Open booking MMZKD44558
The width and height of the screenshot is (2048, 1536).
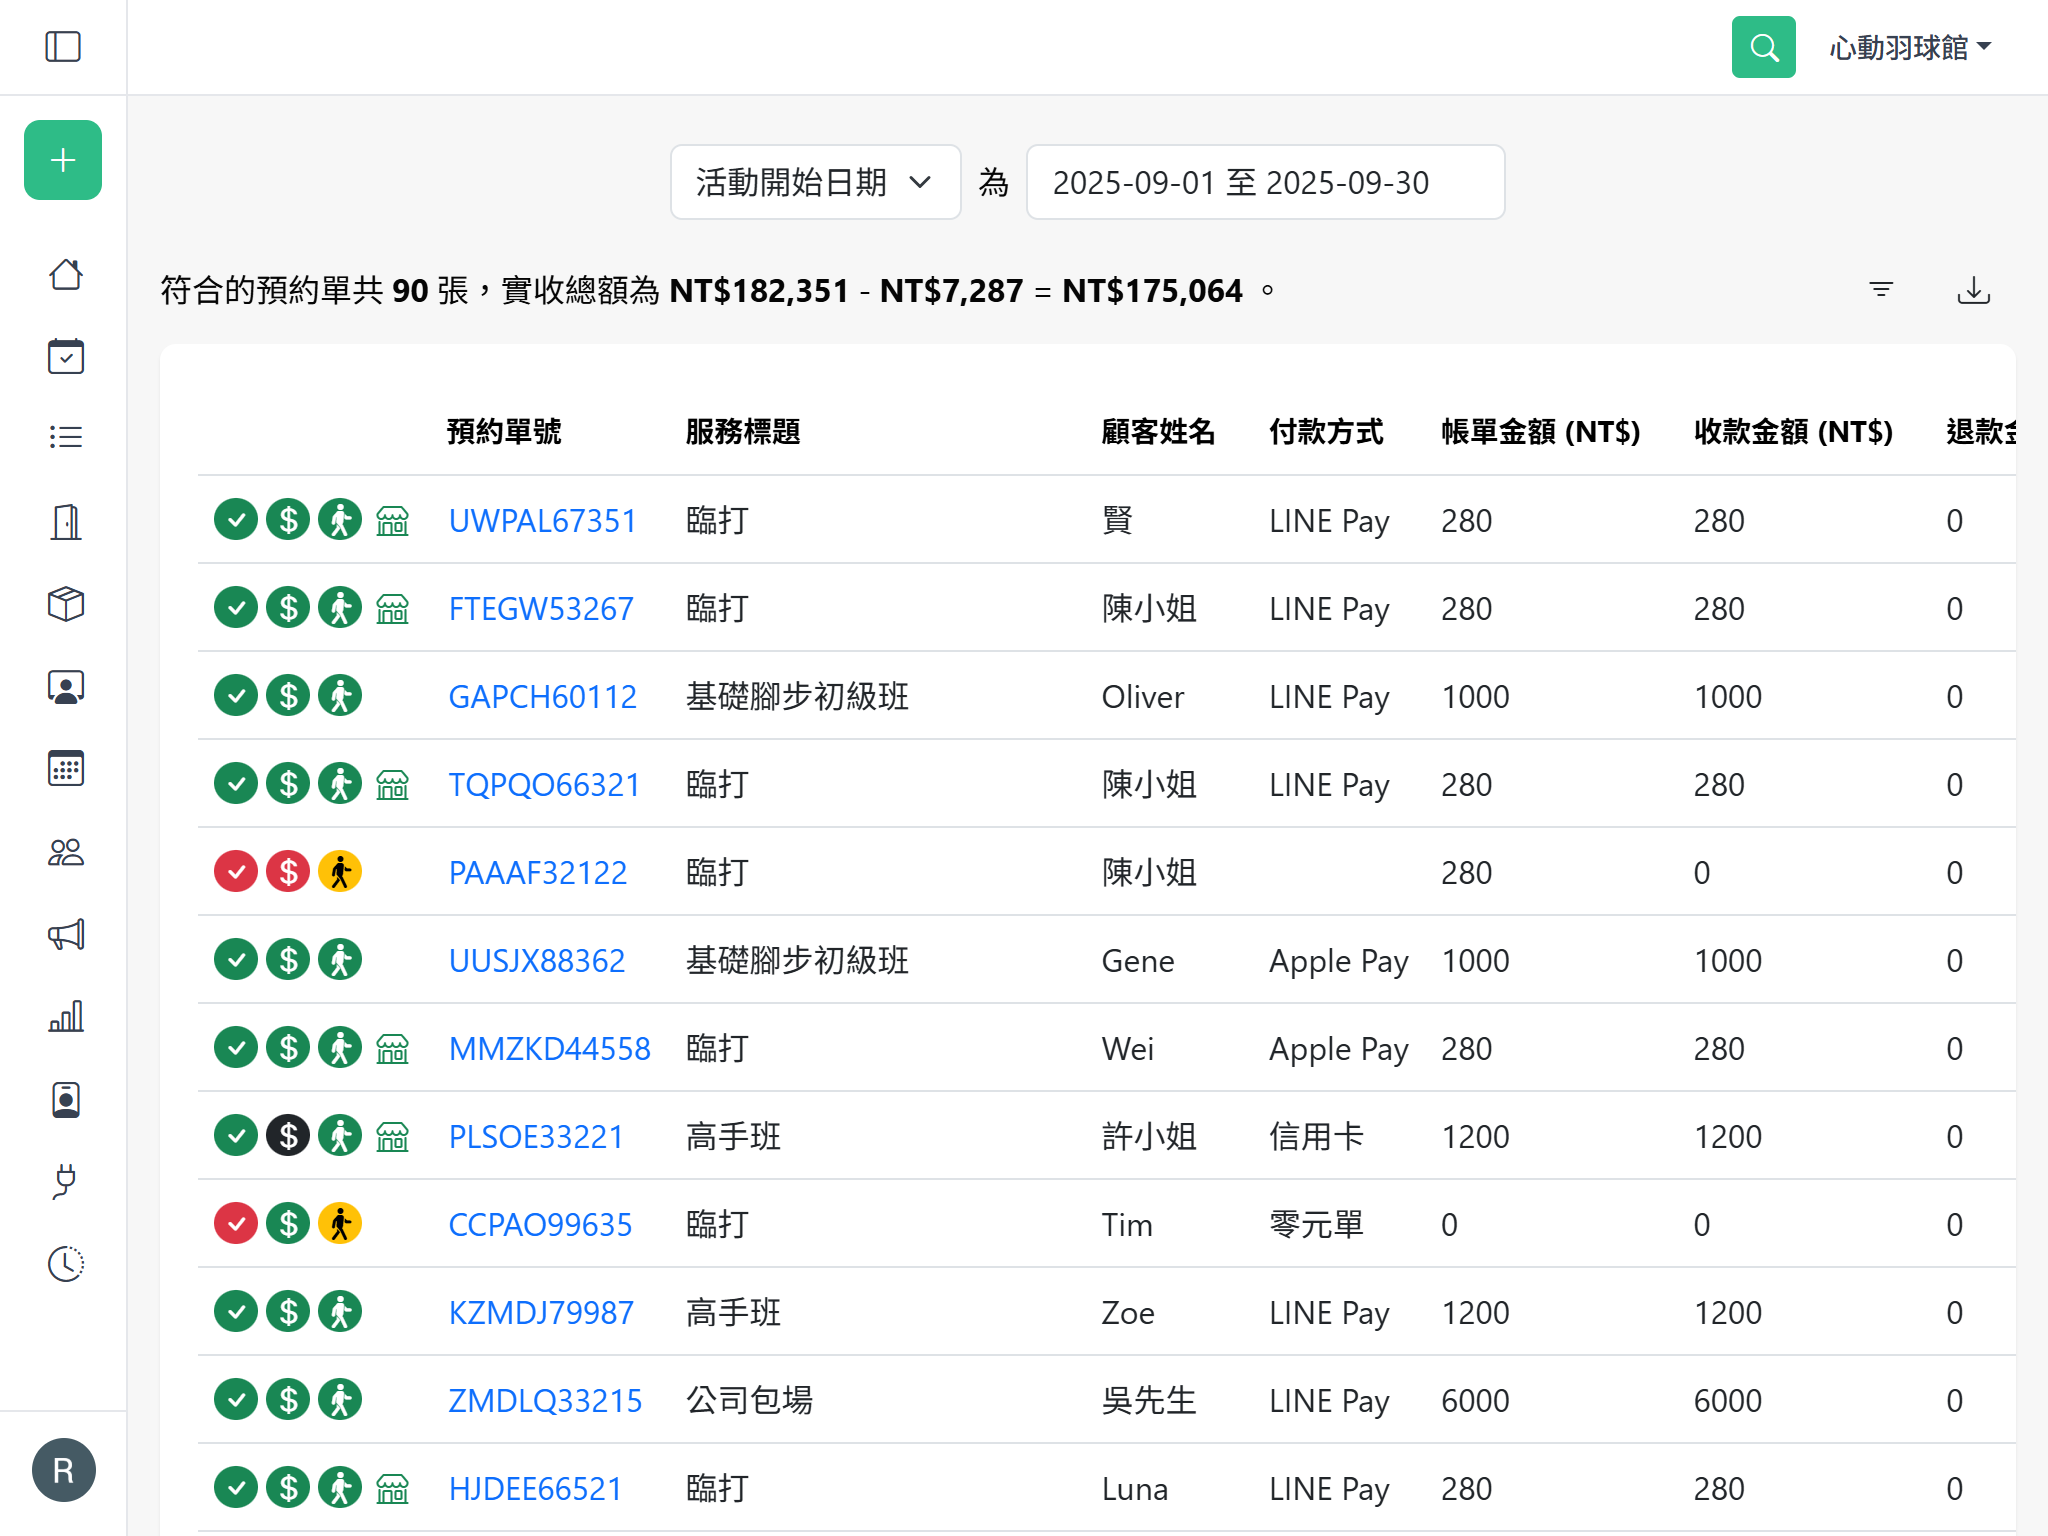550,1049
